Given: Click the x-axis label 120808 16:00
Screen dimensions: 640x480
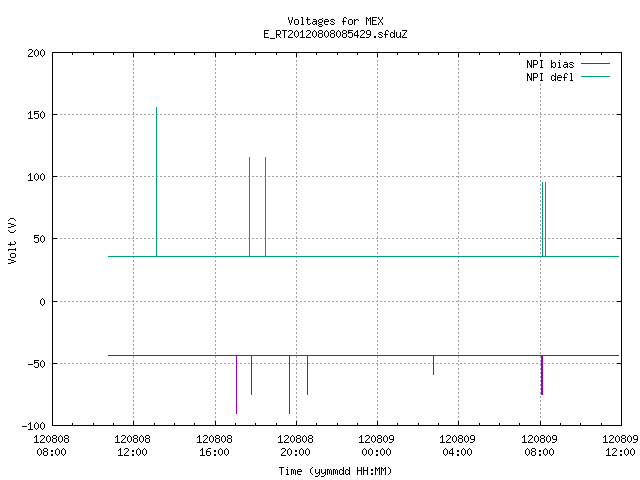Looking at the screenshot, I should pyautogui.click(x=214, y=446).
